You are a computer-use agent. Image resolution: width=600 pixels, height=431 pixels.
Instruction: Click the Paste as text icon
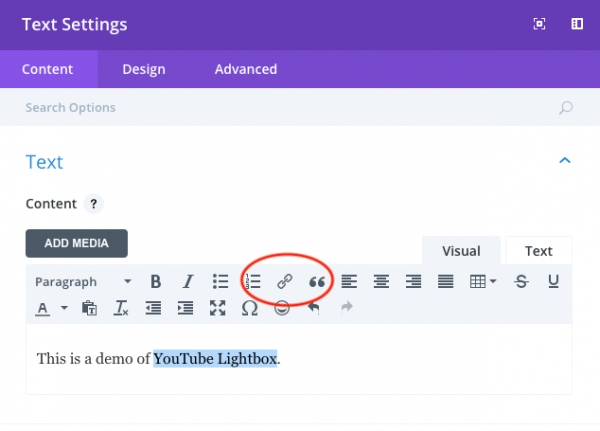89,309
